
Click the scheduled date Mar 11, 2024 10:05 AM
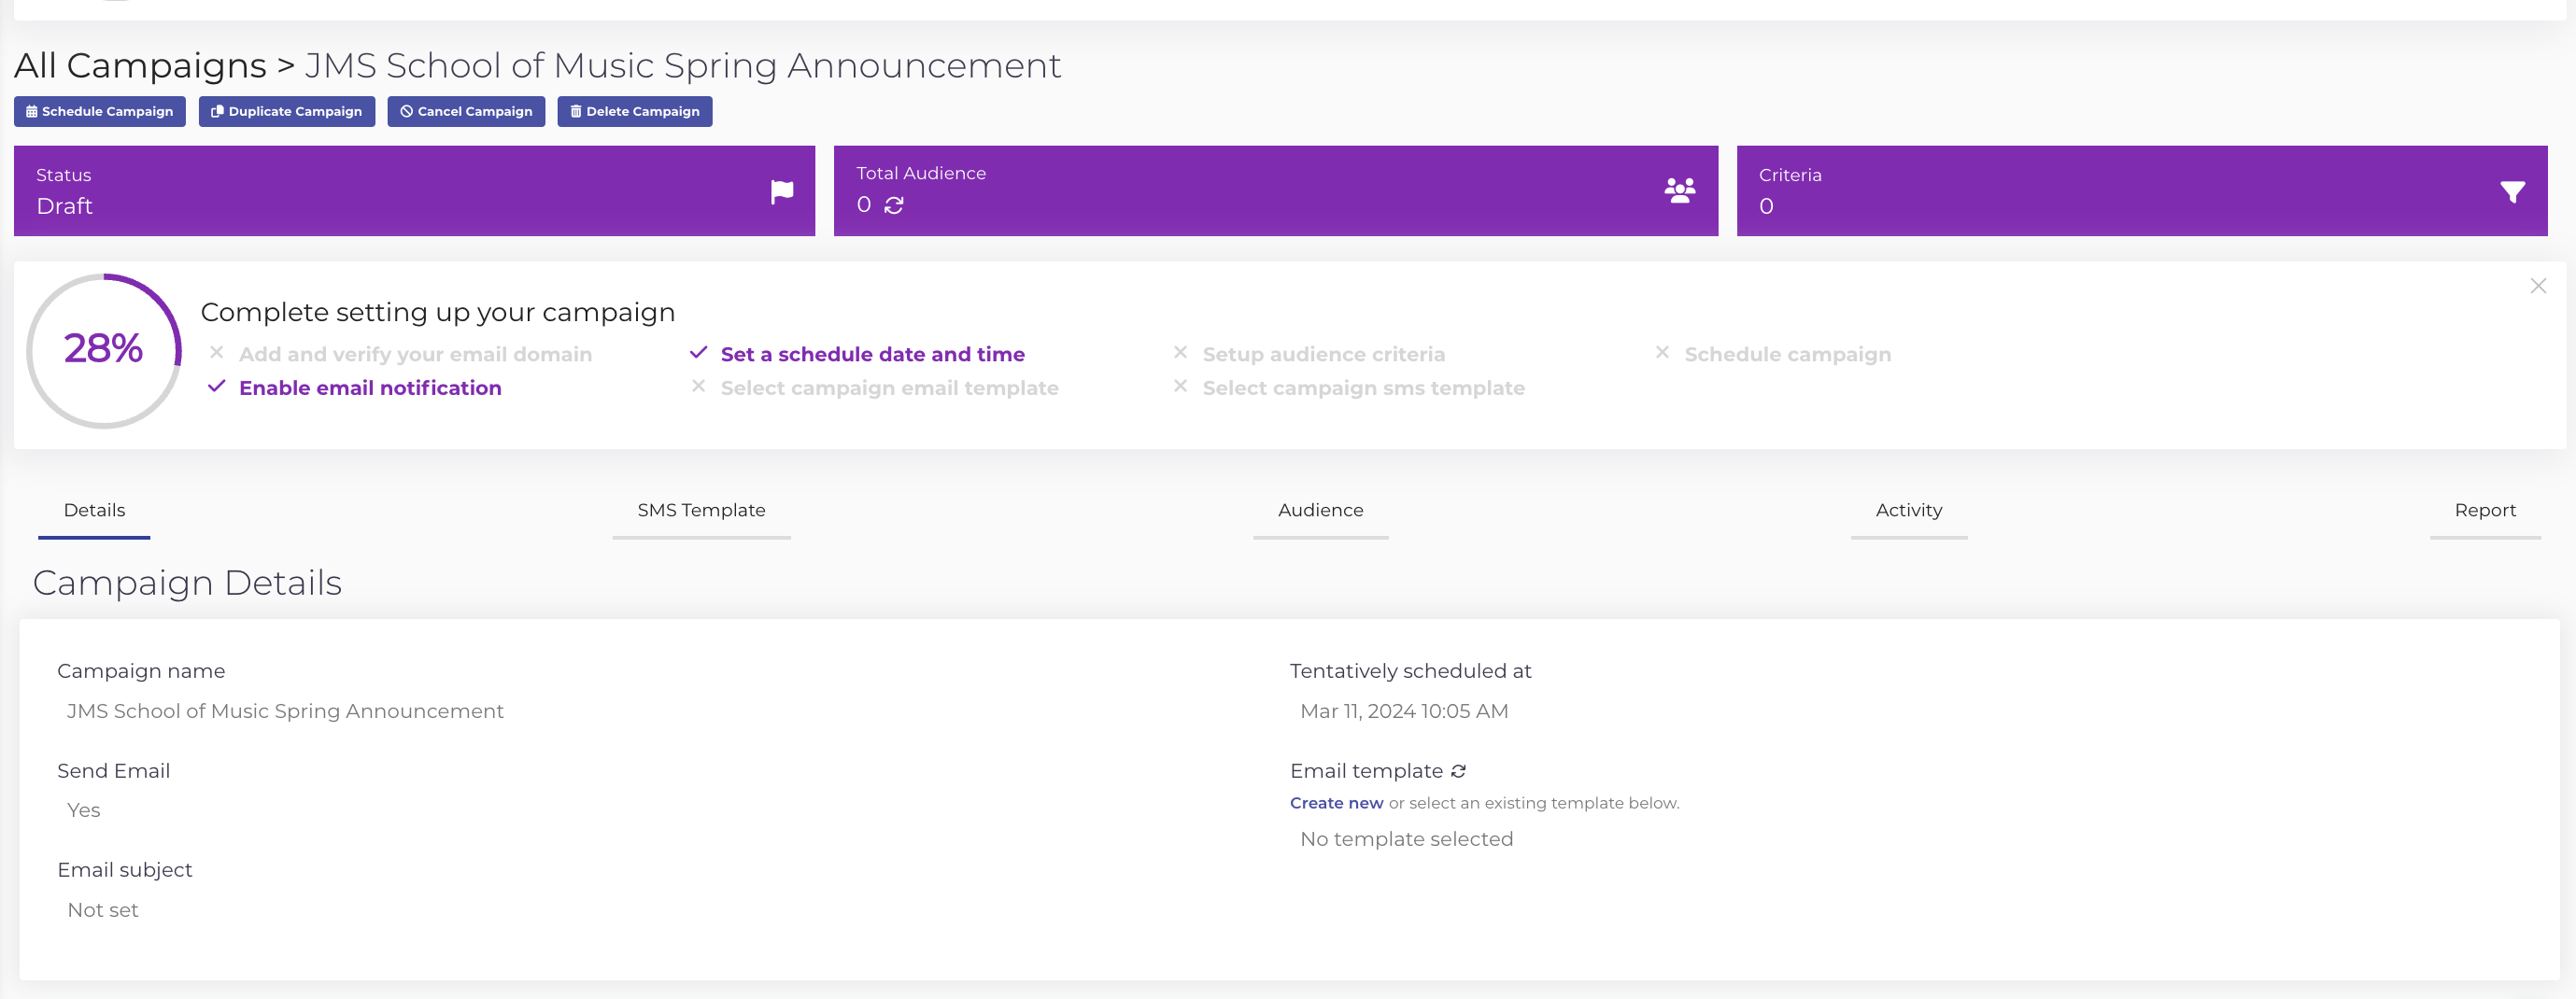click(x=1404, y=711)
